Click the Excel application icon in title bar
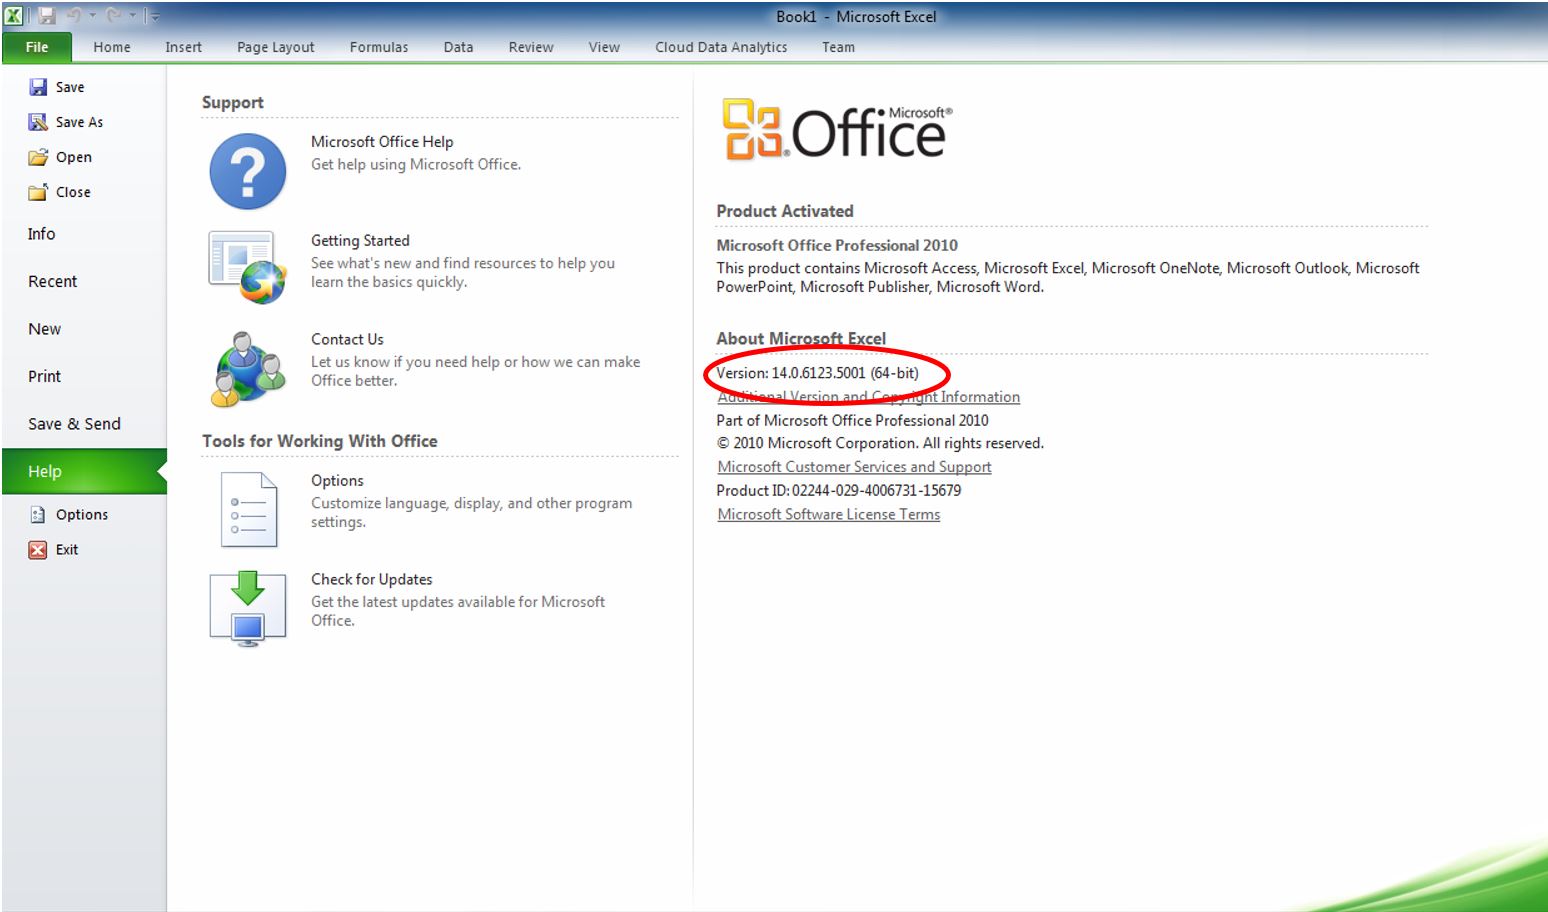Image resolution: width=1548 pixels, height=912 pixels. coord(14,16)
